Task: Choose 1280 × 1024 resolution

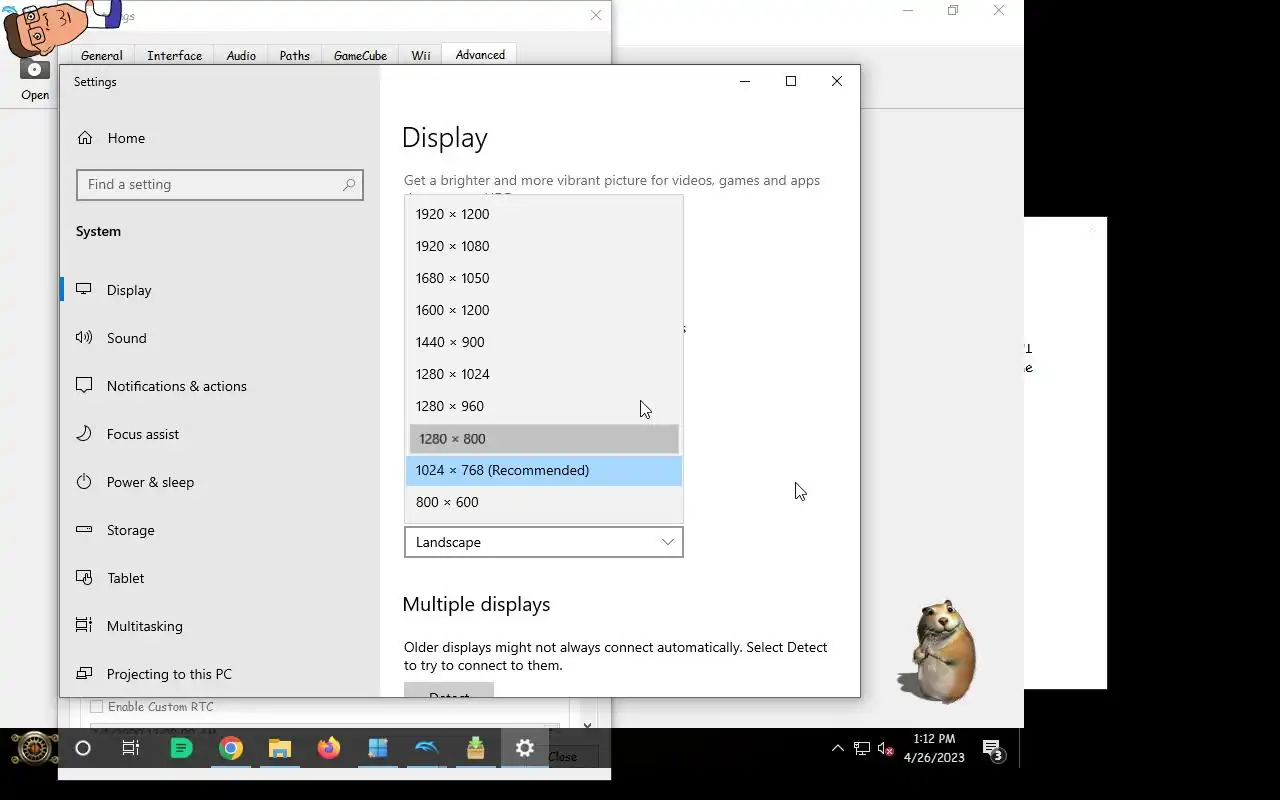Action: tap(543, 374)
